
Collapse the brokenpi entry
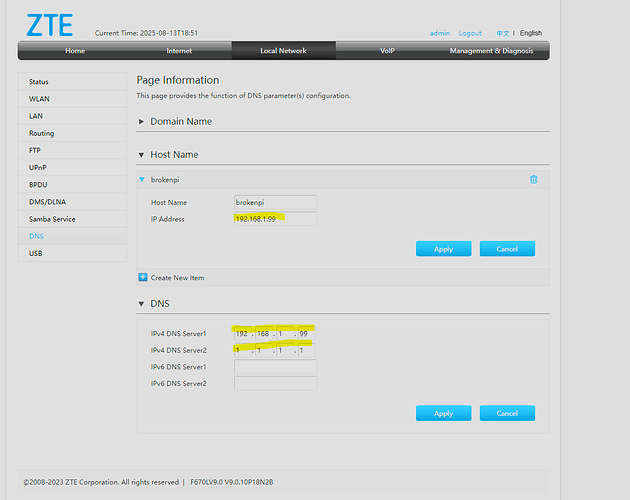(x=142, y=179)
